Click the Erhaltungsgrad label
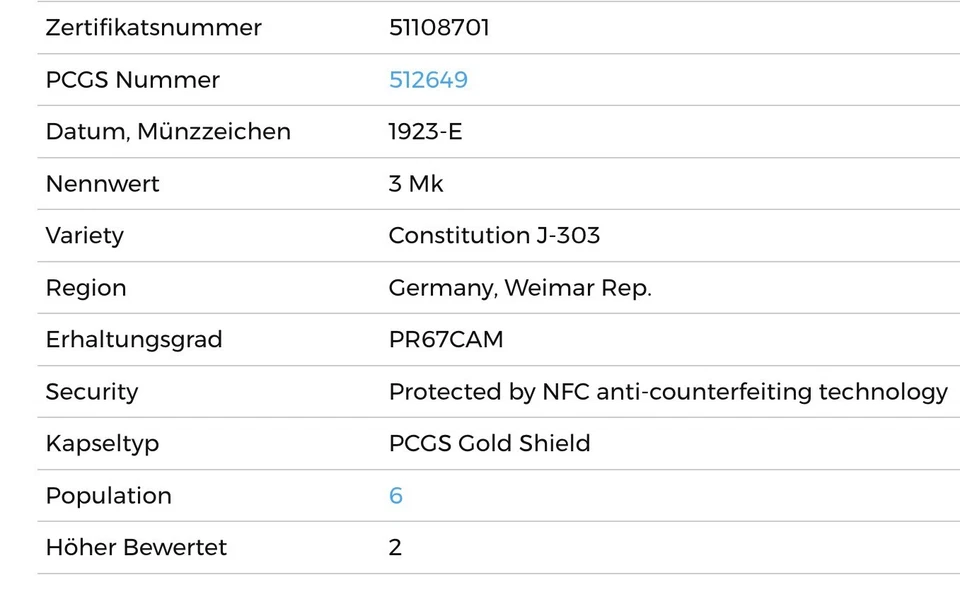This screenshot has width=960, height=604. coord(133,340)
